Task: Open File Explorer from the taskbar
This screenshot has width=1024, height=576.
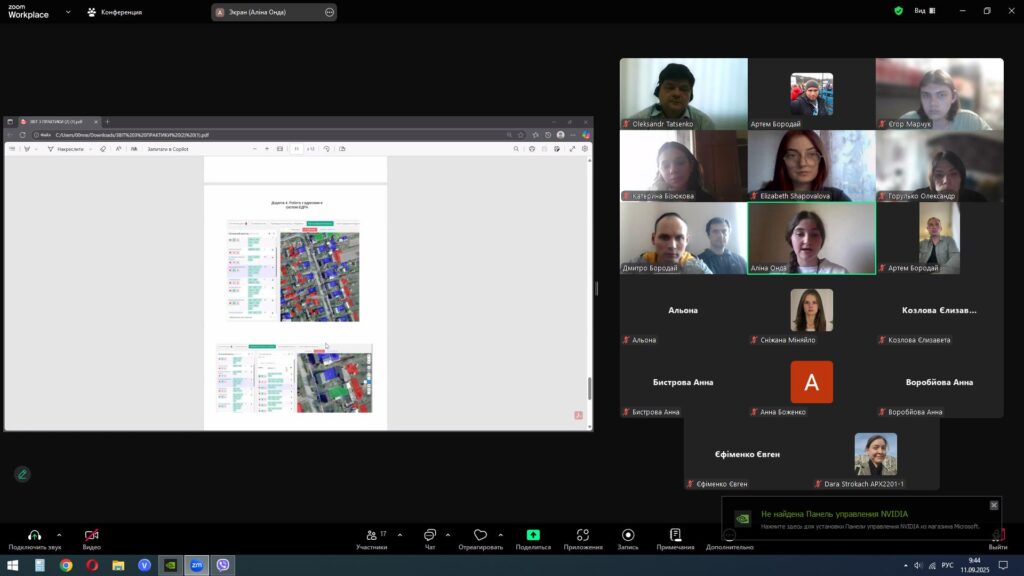Action: pyautogui.click(x=118, y=565)
